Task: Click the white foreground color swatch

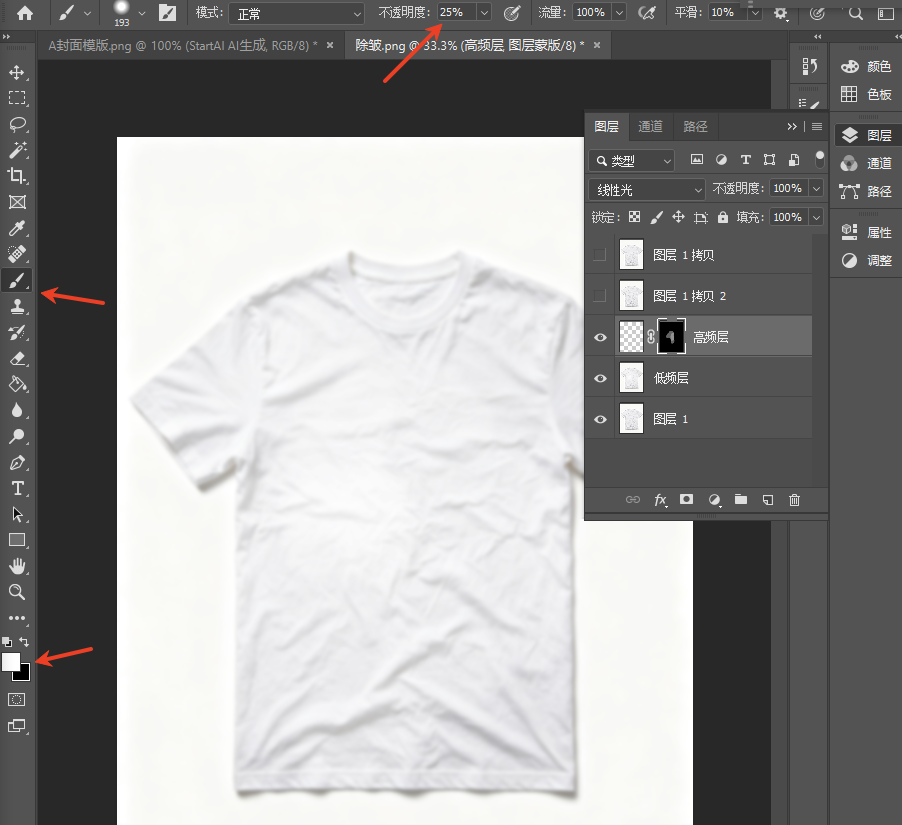Action: click(x=10, y=661)
